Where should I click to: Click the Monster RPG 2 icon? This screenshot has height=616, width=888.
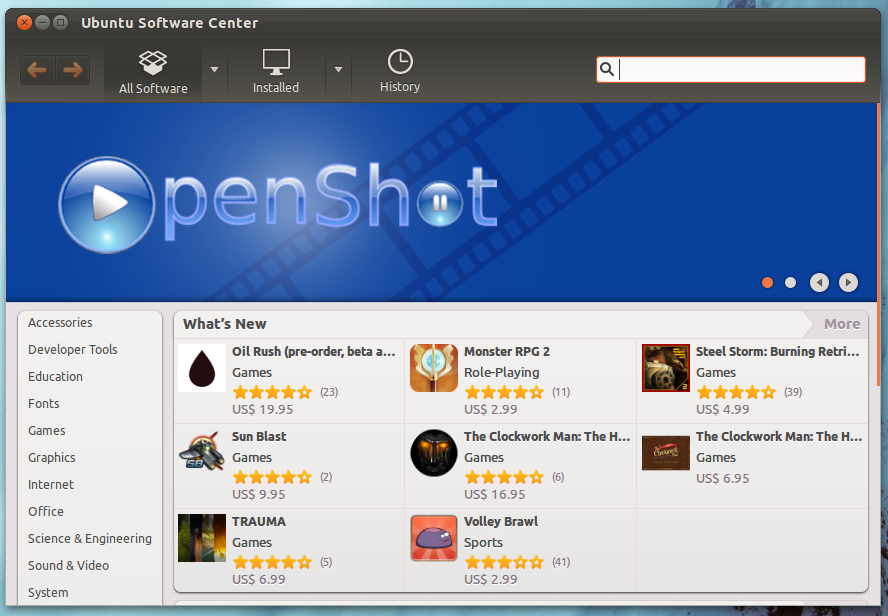click(434, 368)
